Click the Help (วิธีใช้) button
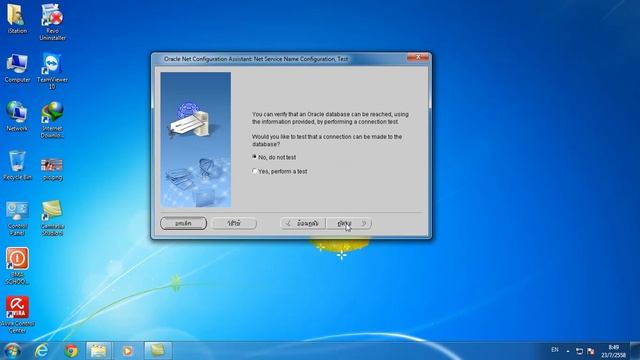Image resolution: width=640 pixels, height=360 pixels. 234,223
